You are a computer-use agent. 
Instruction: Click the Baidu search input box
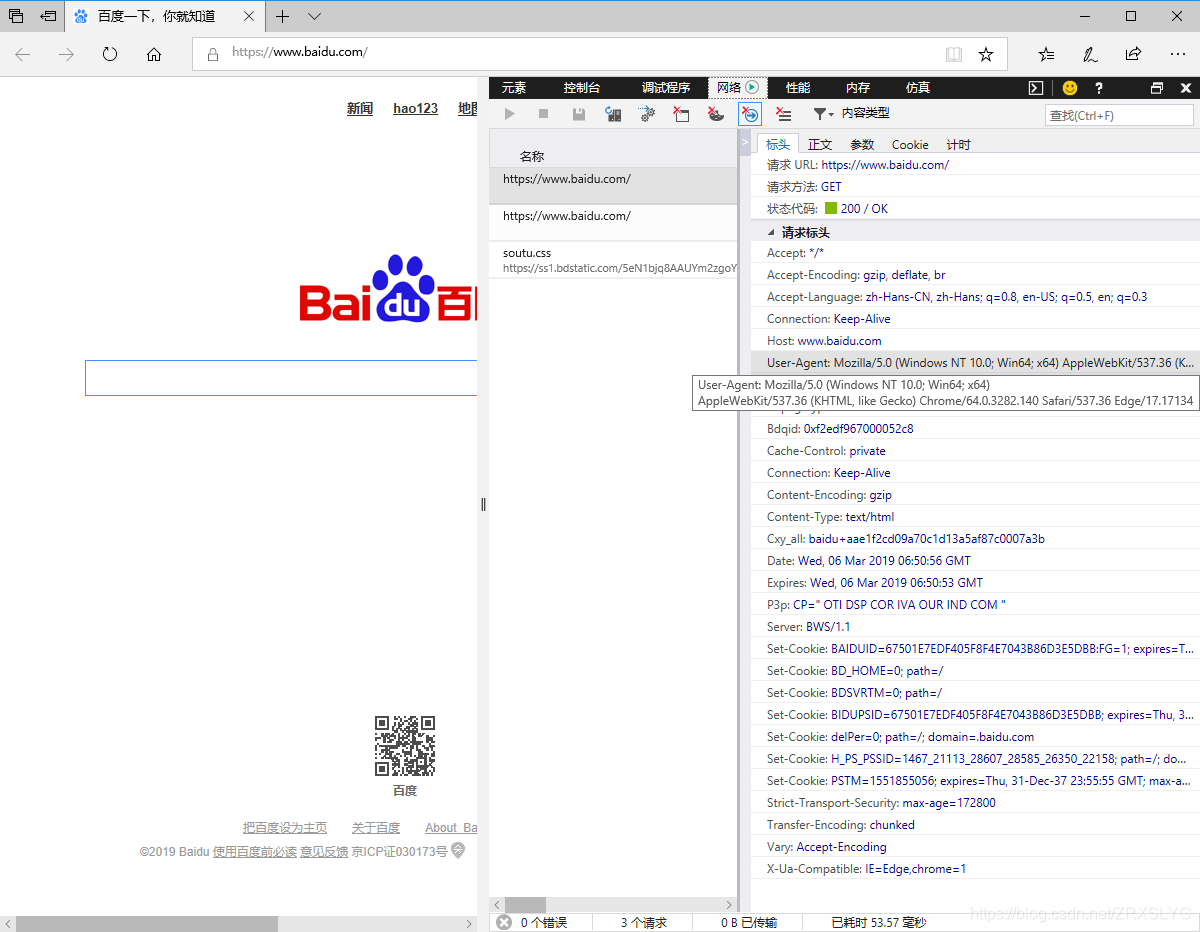281,378
